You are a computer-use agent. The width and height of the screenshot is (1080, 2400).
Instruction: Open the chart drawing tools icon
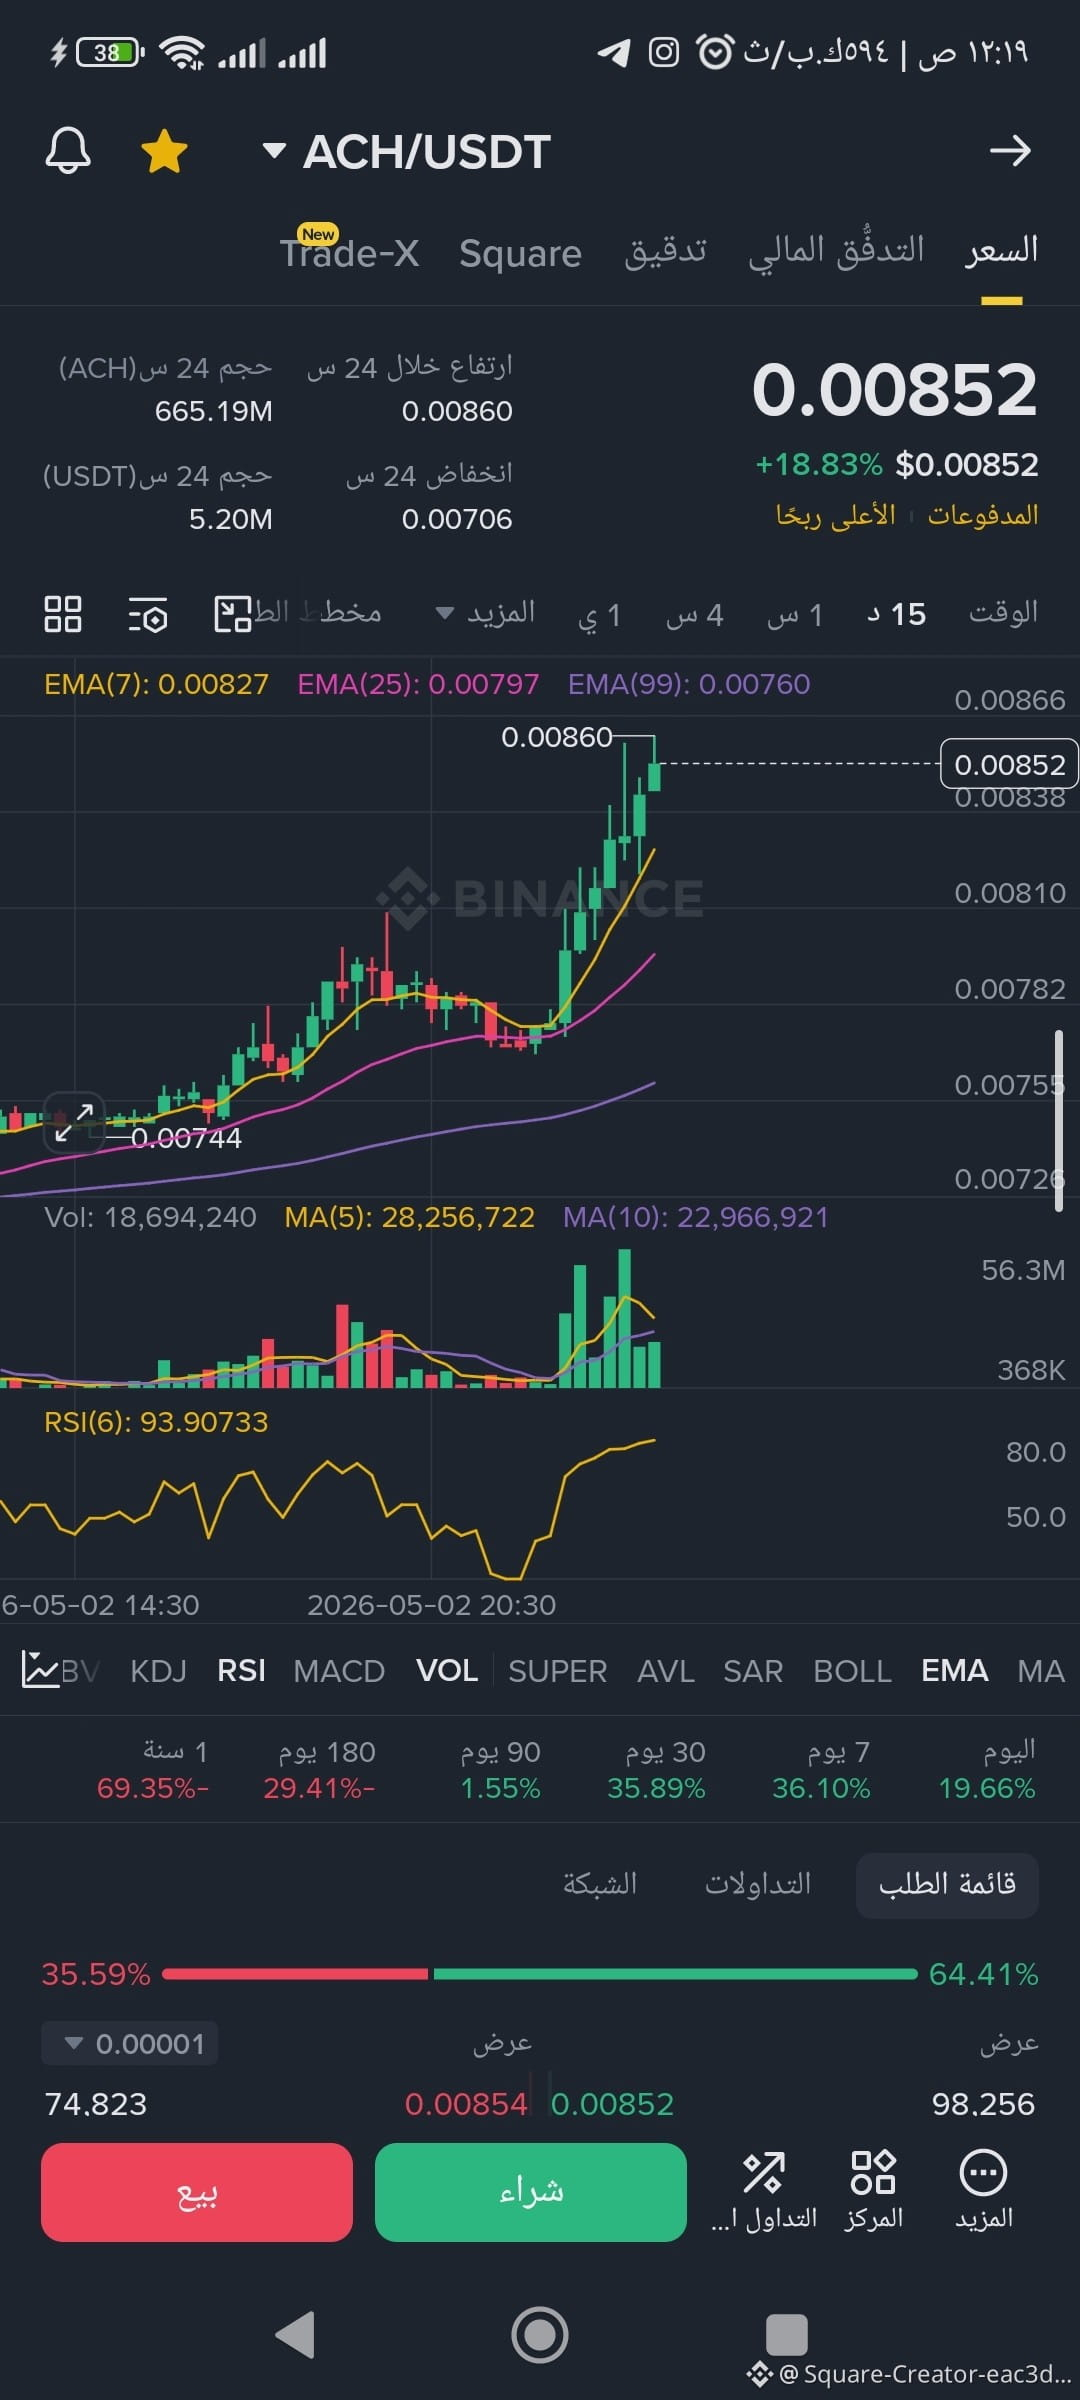(233, 614)
